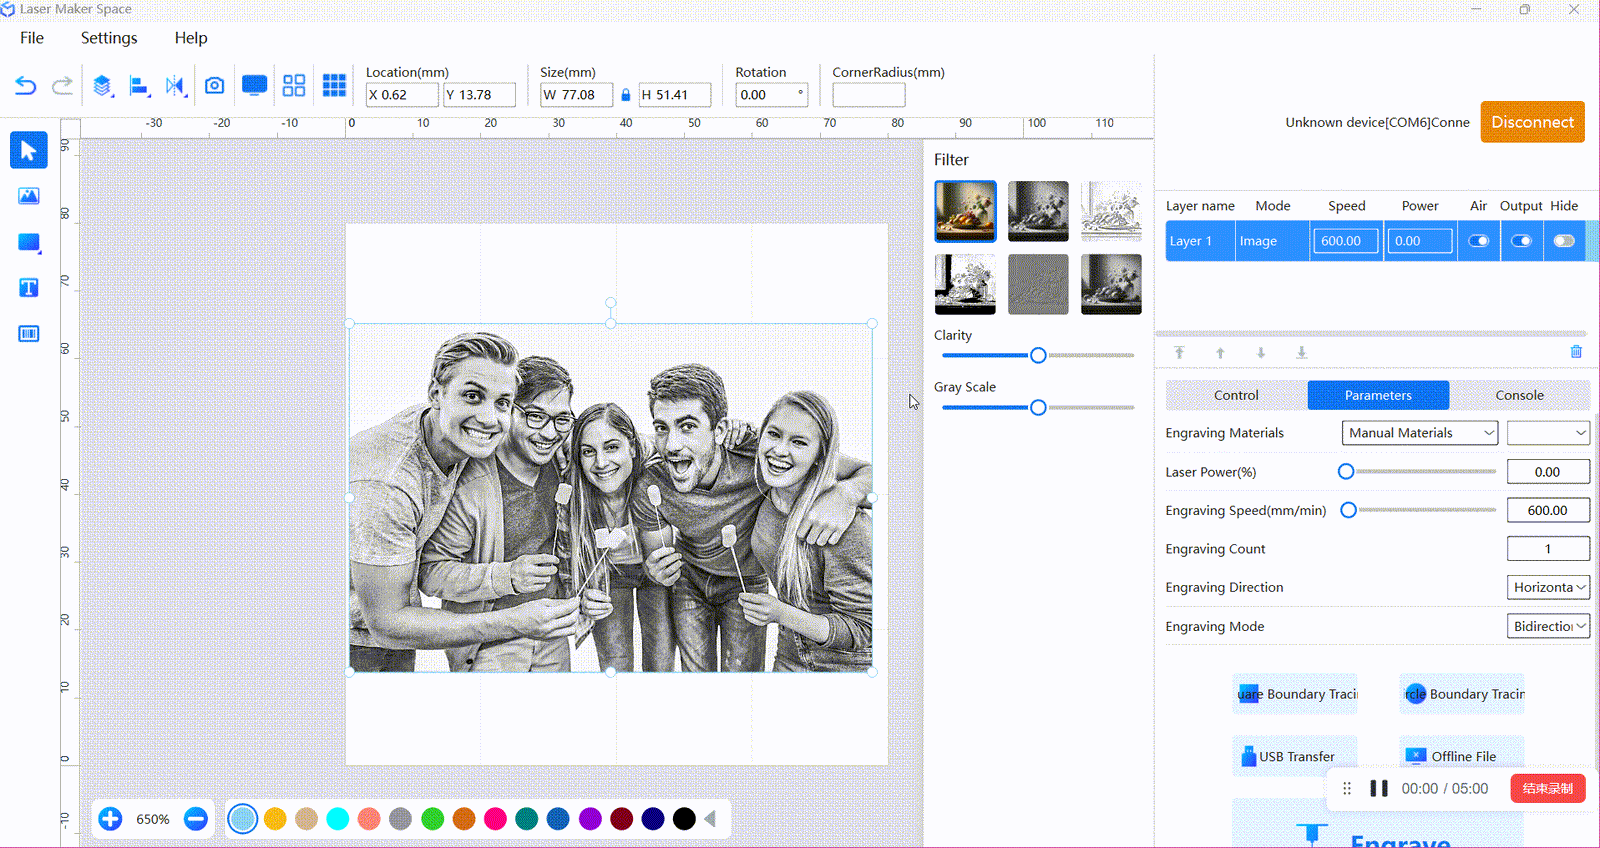Zoom out with the minus button
The height and width of the screenshot is (848, 1600).
coord(196,819)
